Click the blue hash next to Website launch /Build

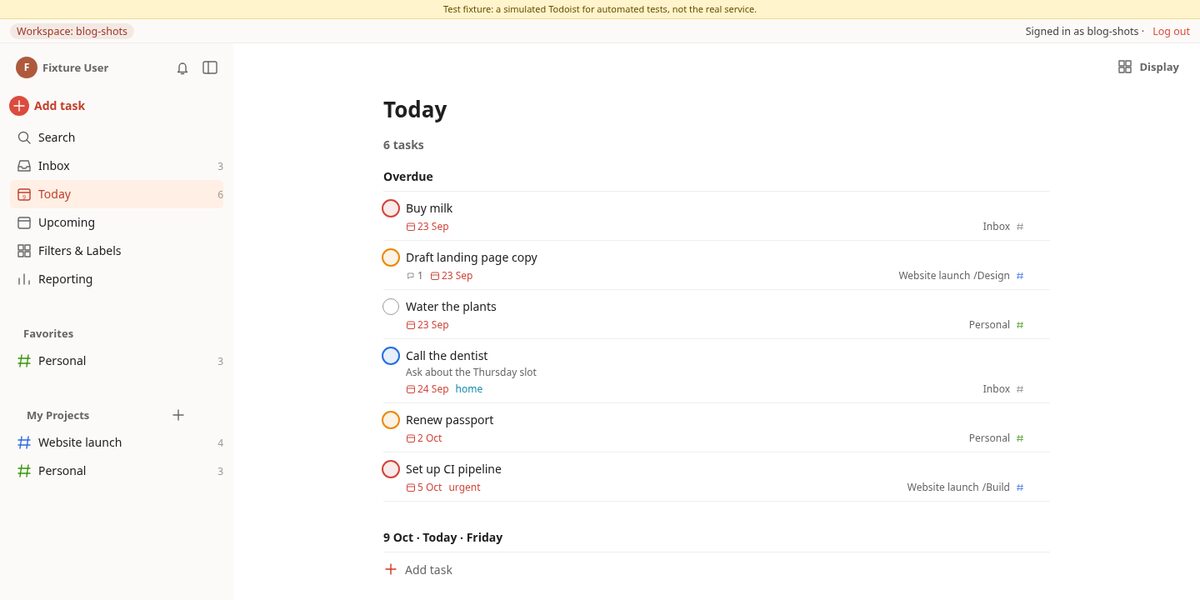1020,488
